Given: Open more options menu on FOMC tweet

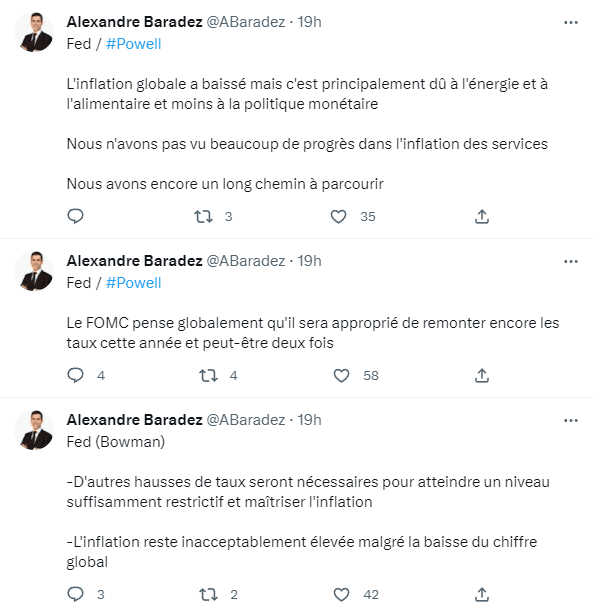Looking at the screenshot, I should [x=571, y=261].
